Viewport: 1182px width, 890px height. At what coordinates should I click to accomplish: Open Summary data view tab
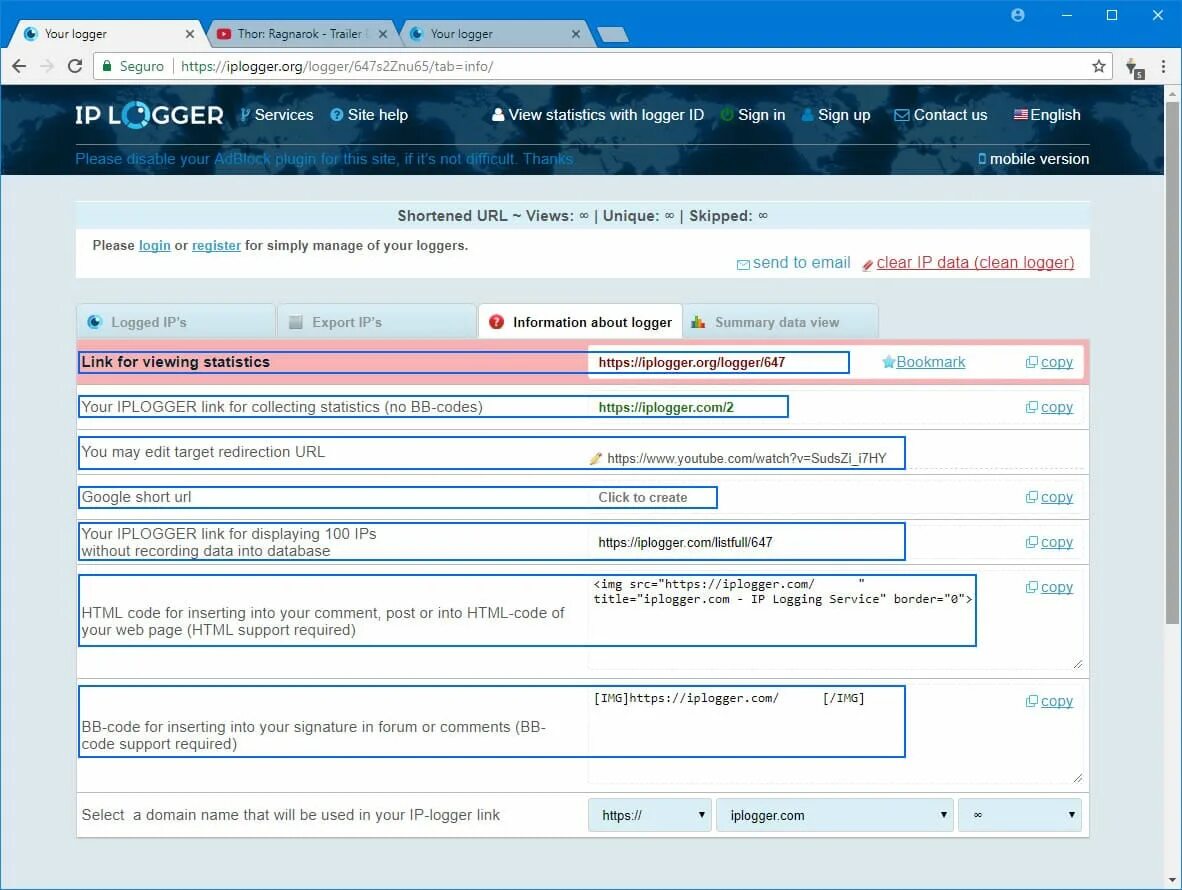[781, 322]
